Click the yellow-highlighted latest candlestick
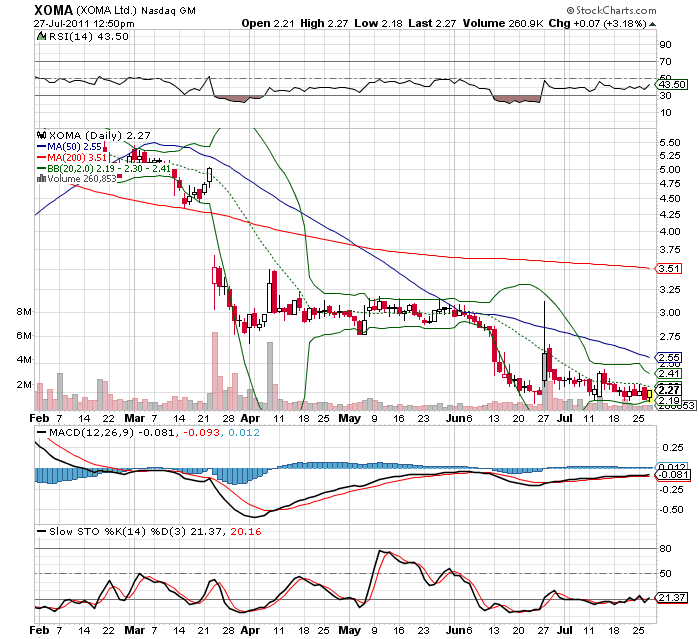 (650, 395)
